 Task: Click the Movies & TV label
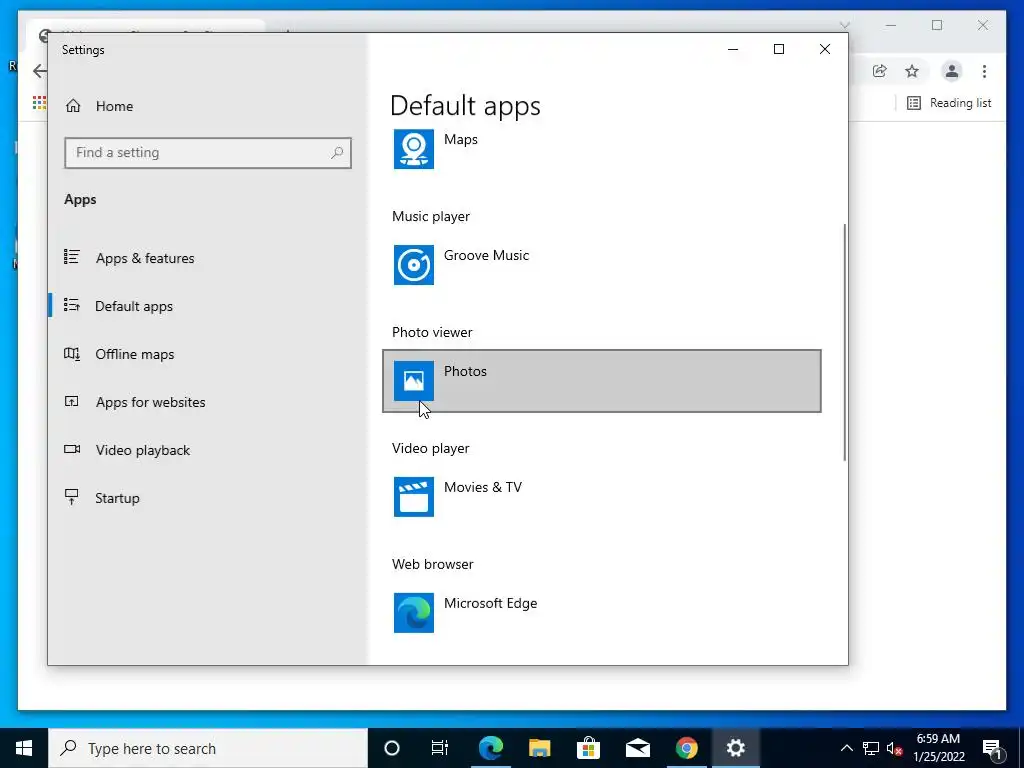coord(483,487)
